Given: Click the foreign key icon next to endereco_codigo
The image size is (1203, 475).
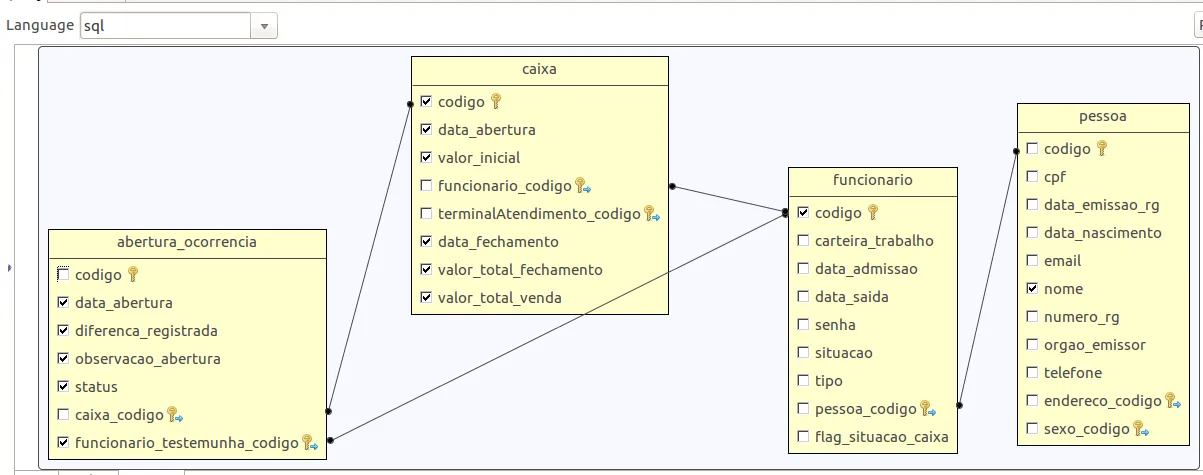Looking at the screenshot, I should click(1172, 401).
